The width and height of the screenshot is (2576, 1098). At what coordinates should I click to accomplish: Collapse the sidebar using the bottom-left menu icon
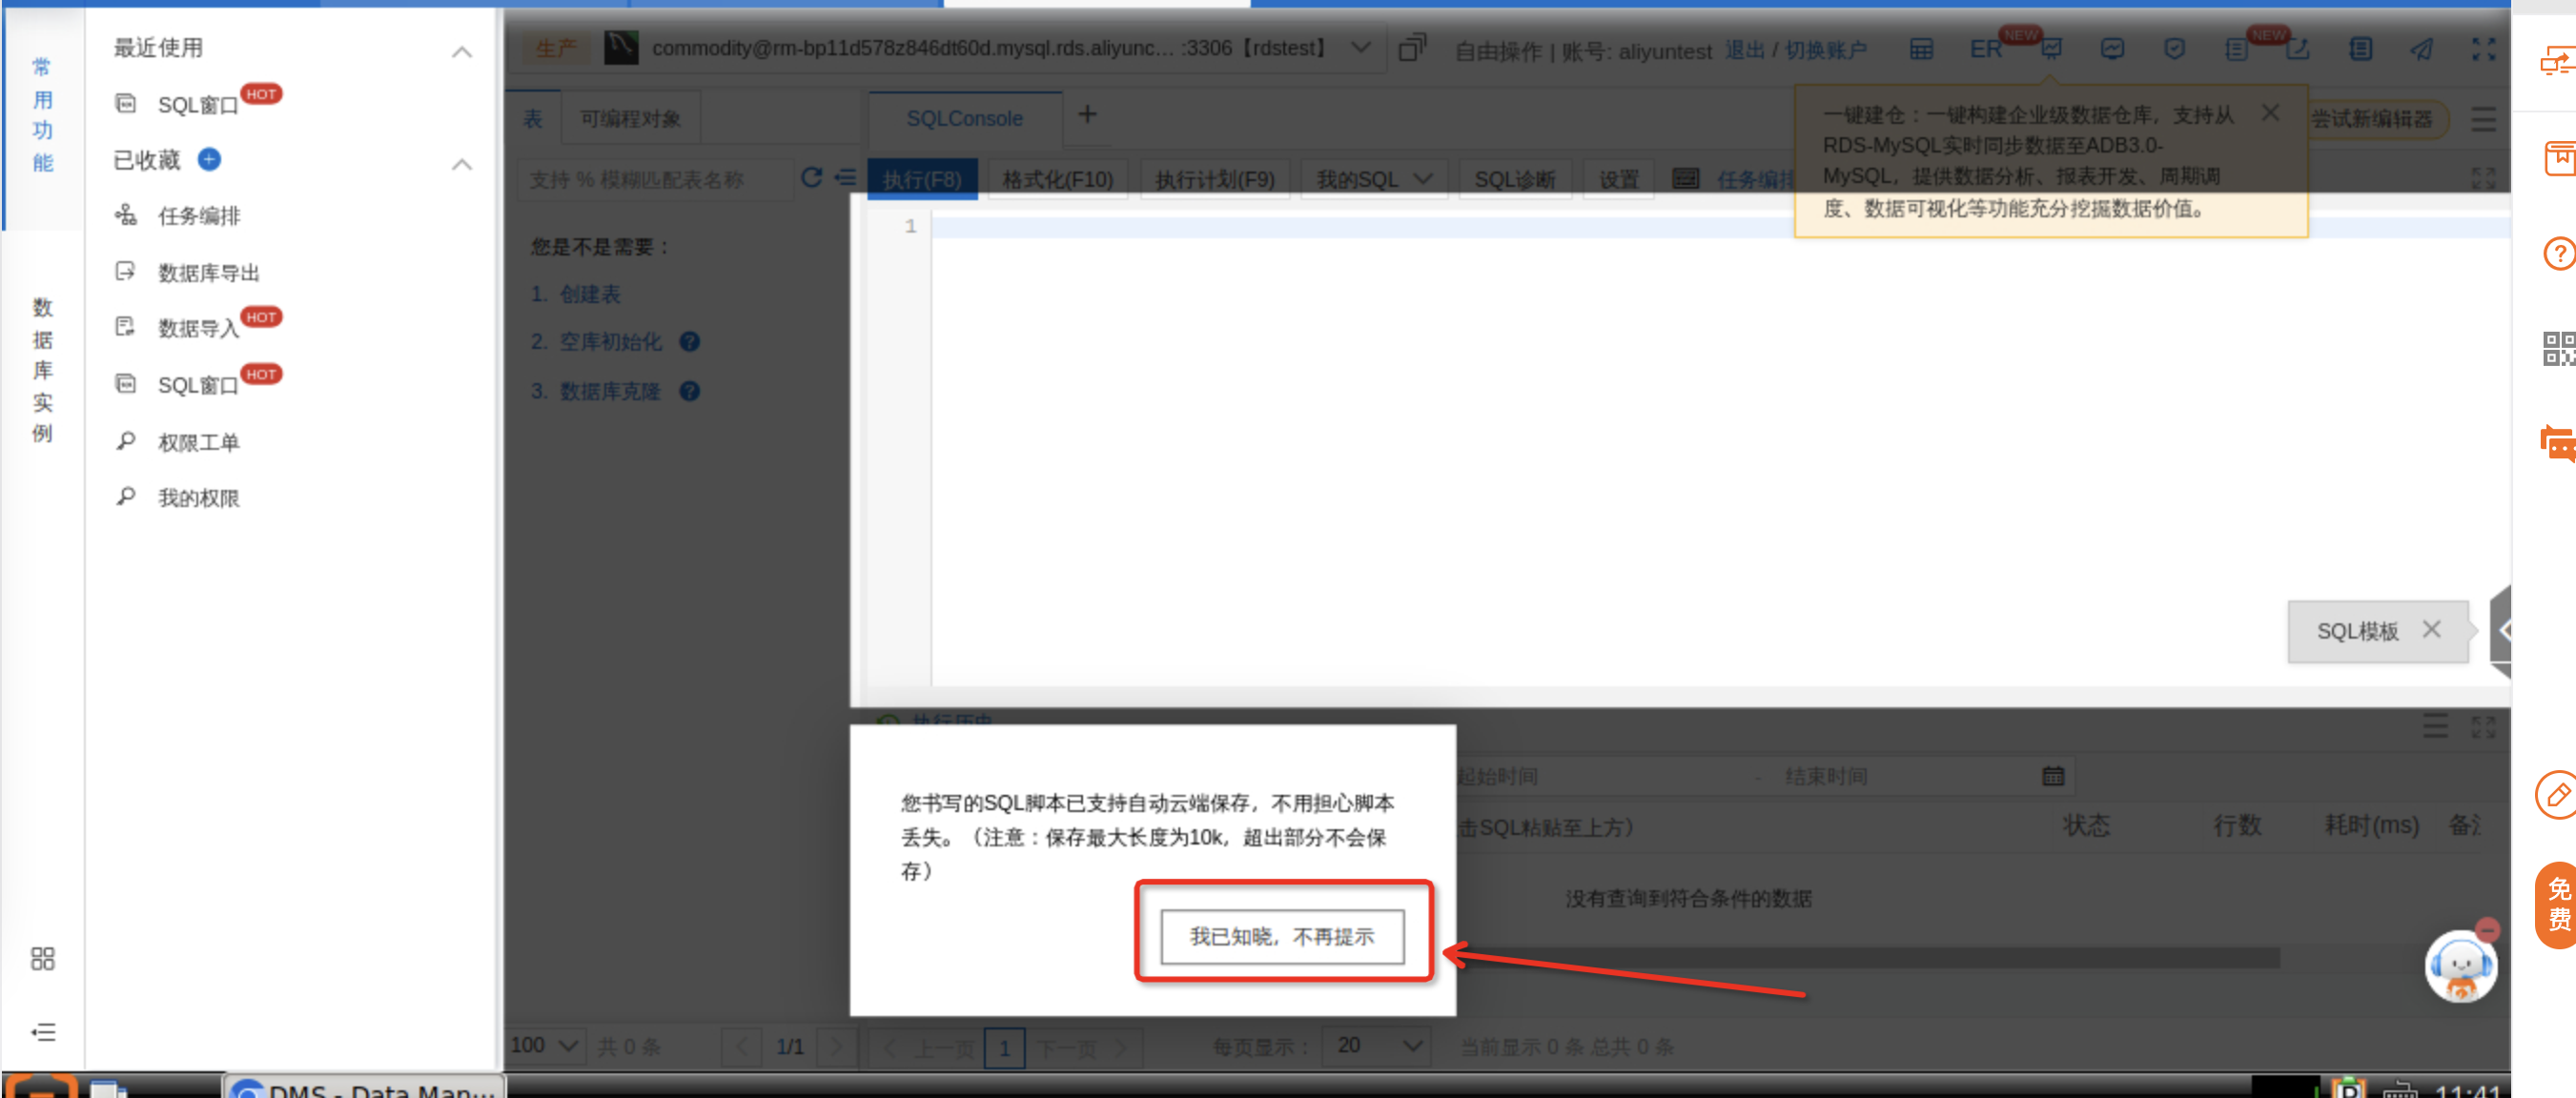42,1031
